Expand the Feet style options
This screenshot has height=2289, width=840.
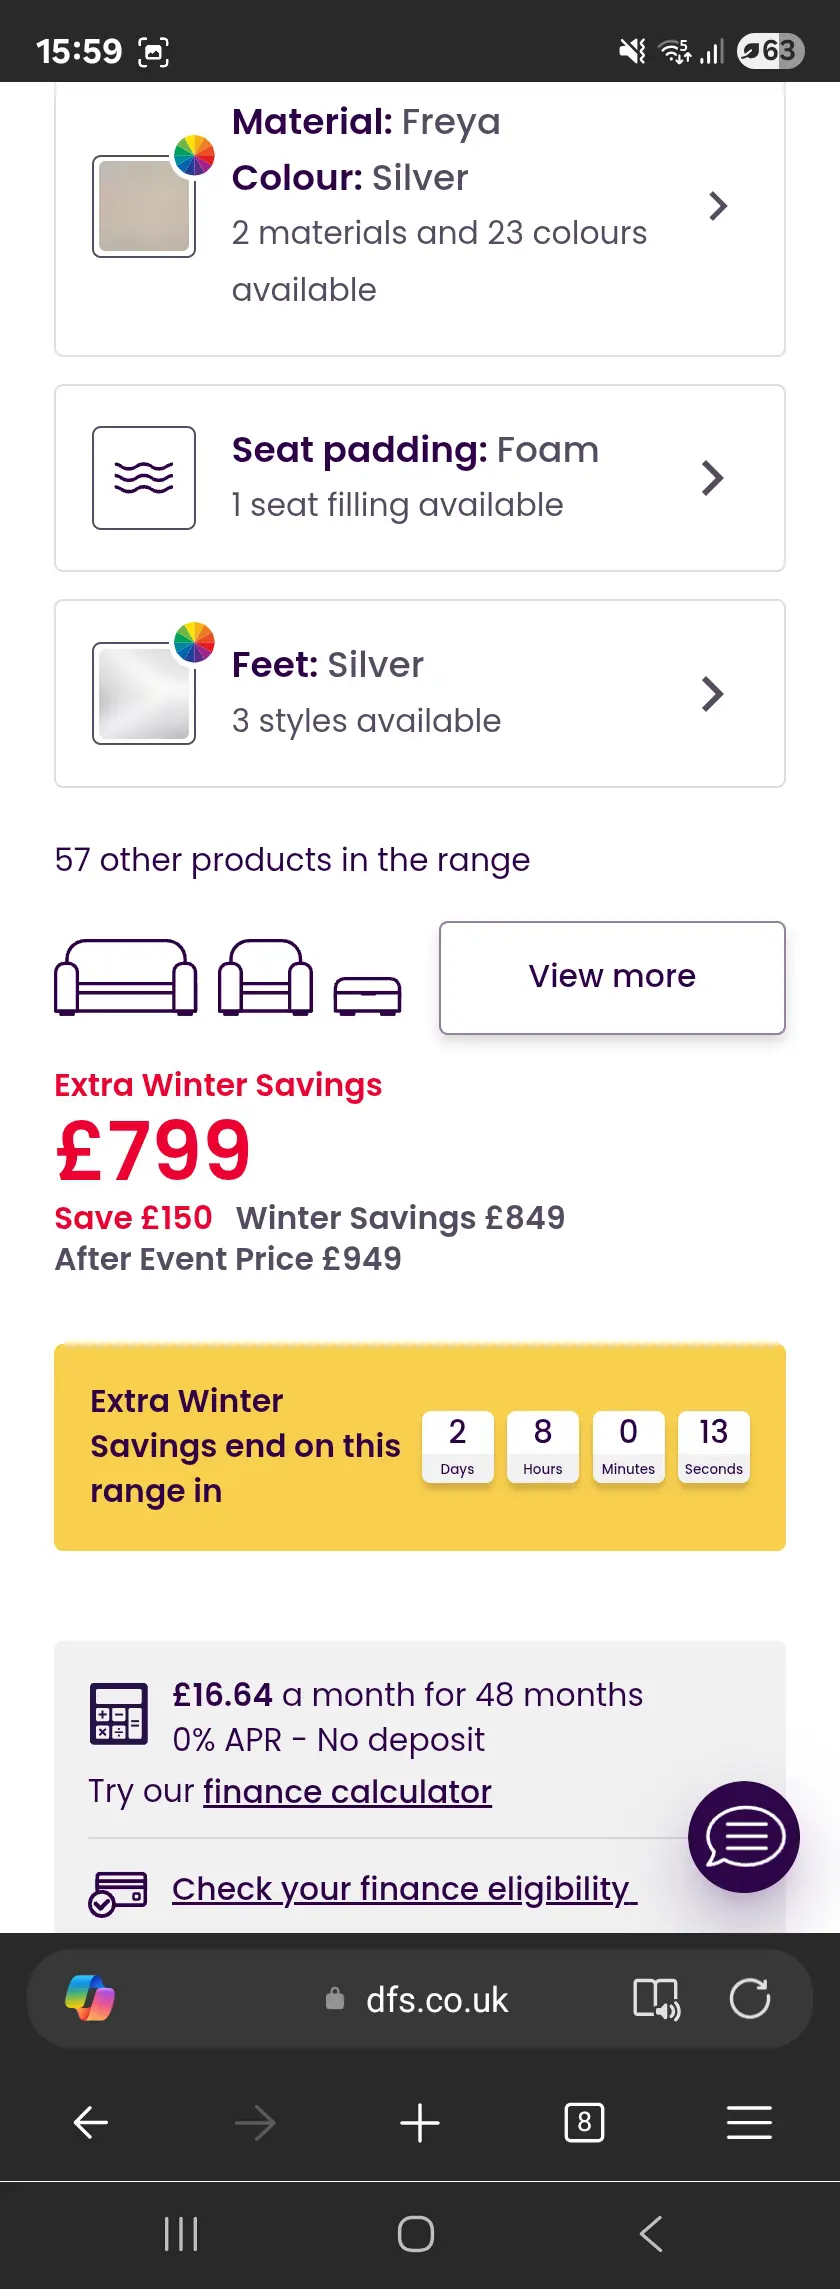coord(712,693)
